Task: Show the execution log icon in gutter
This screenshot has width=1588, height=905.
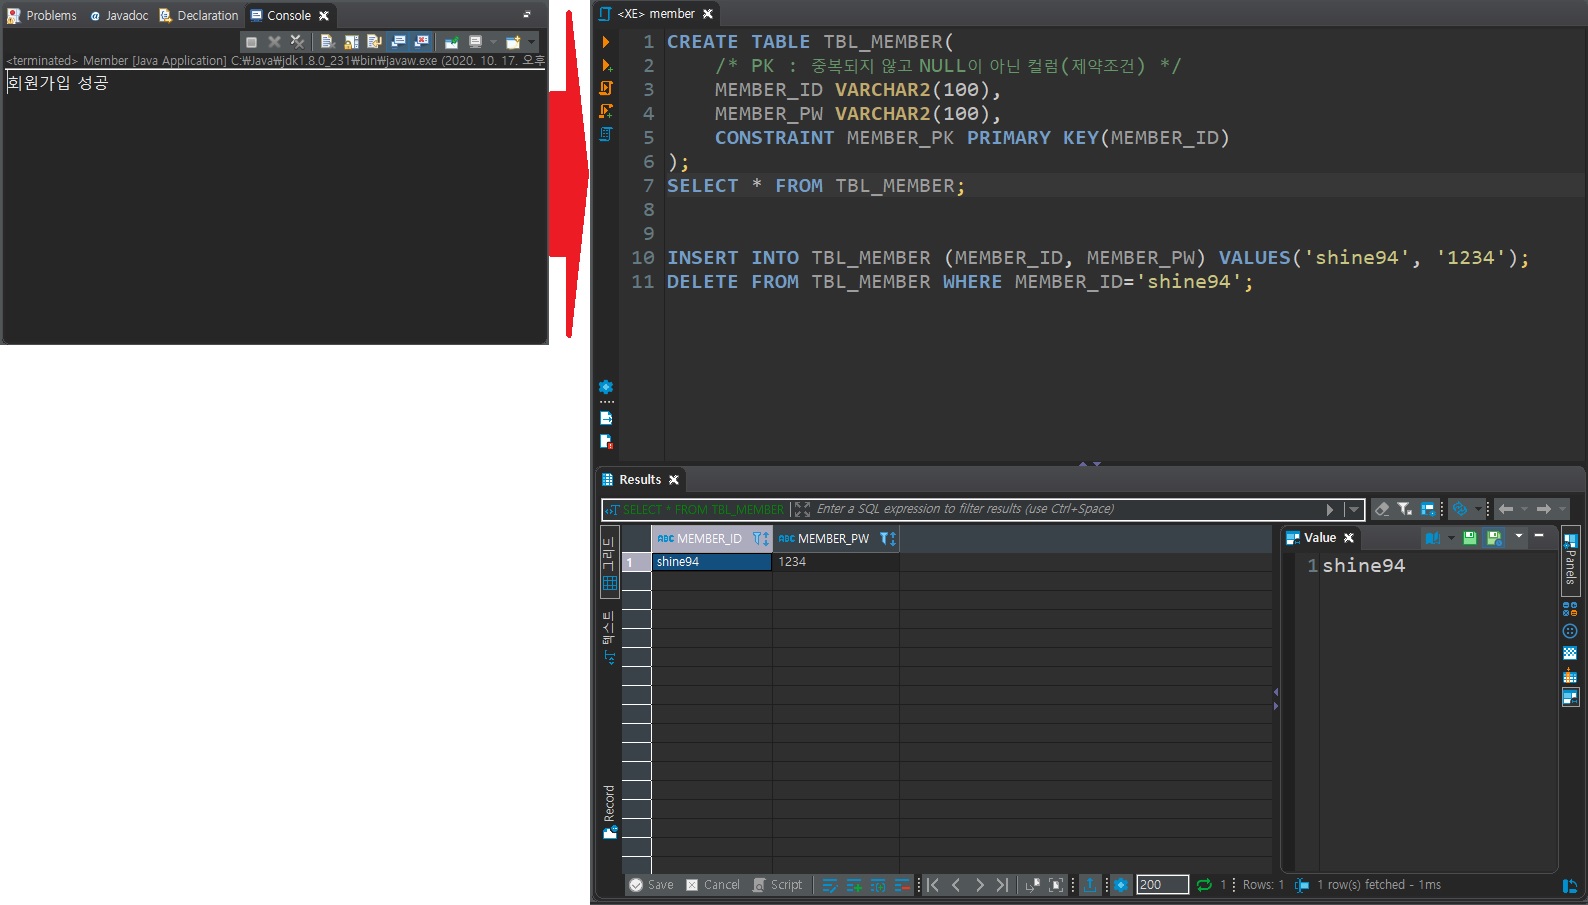Action: tap(606, 441)
